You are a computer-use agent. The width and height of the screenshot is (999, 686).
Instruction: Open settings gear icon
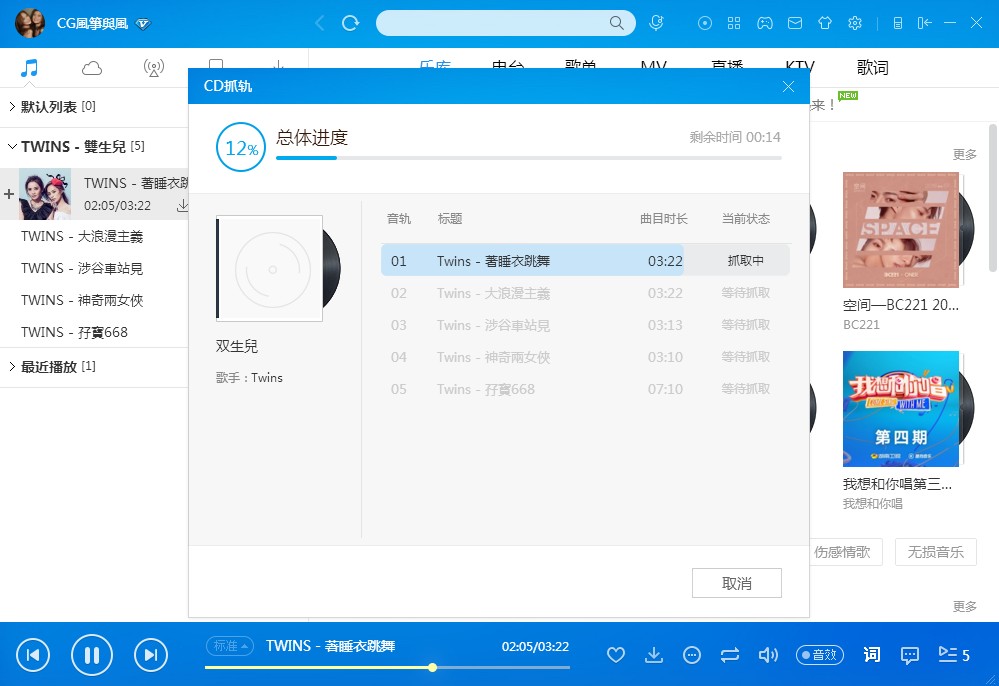[x=855, y=24]
